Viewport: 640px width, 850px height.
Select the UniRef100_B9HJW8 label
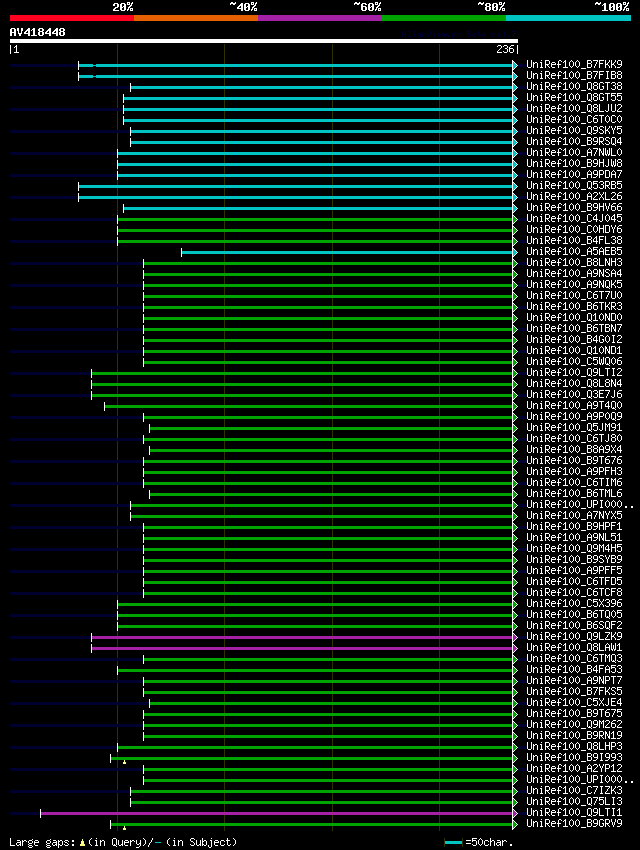tap(574, 163)
